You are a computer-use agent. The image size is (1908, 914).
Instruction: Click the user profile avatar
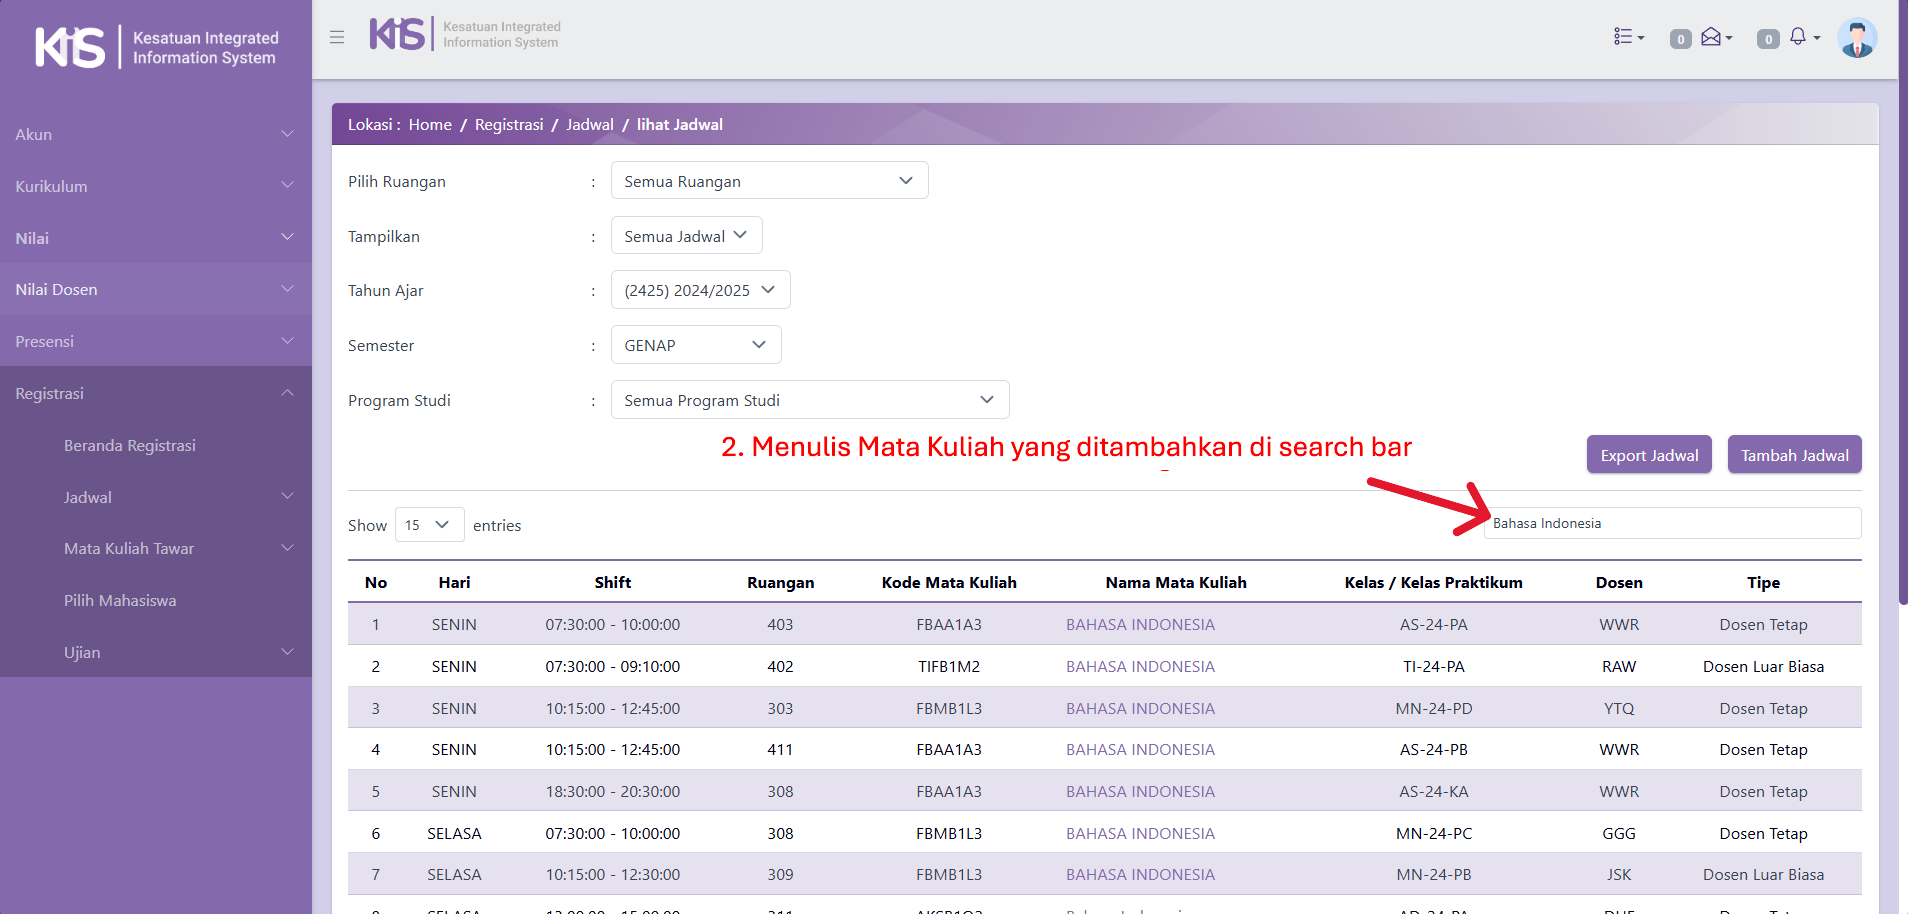click(1857, 38)
